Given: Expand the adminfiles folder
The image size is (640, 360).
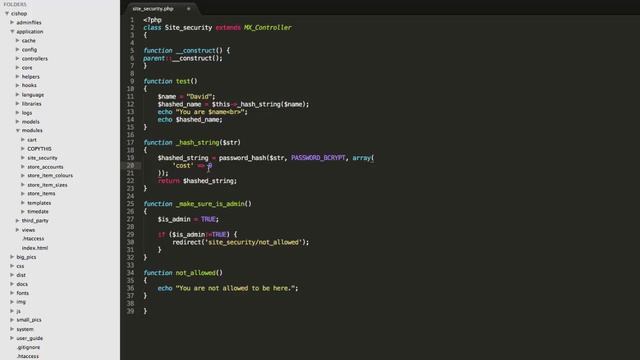Looking at the screenshot, I should click(x=12, y=22).
